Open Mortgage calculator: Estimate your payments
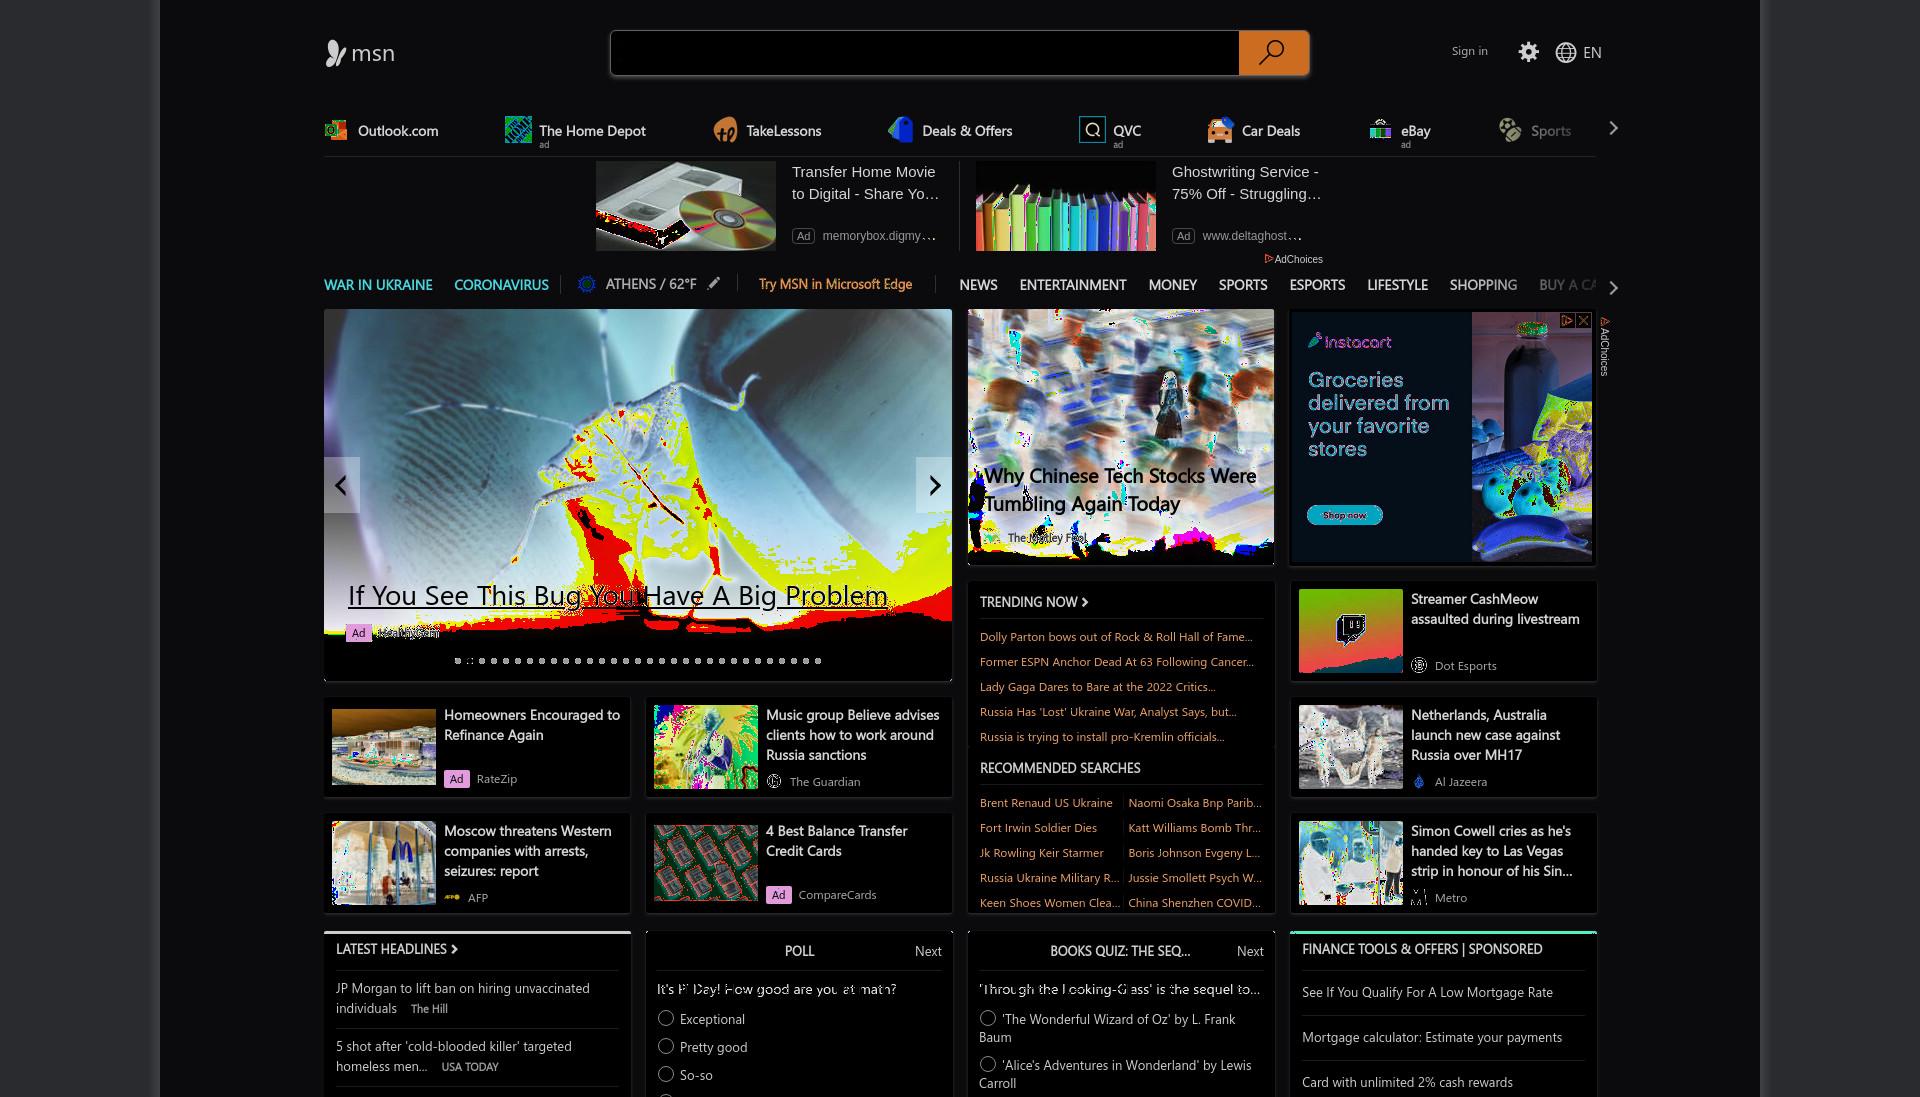The image size is (1920, 1097). (1432, 1037)
